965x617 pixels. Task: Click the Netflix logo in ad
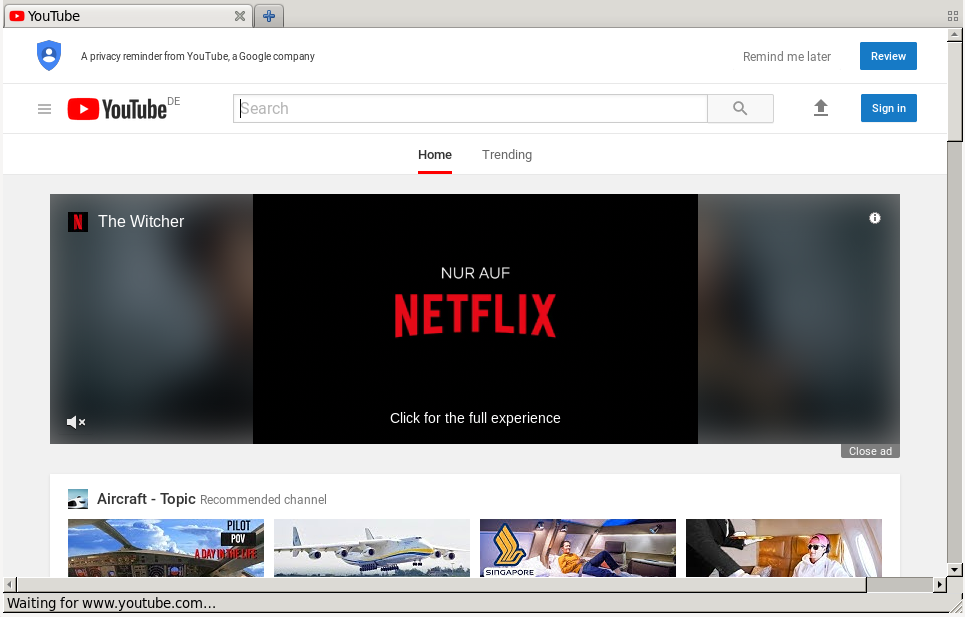[475, 315]
